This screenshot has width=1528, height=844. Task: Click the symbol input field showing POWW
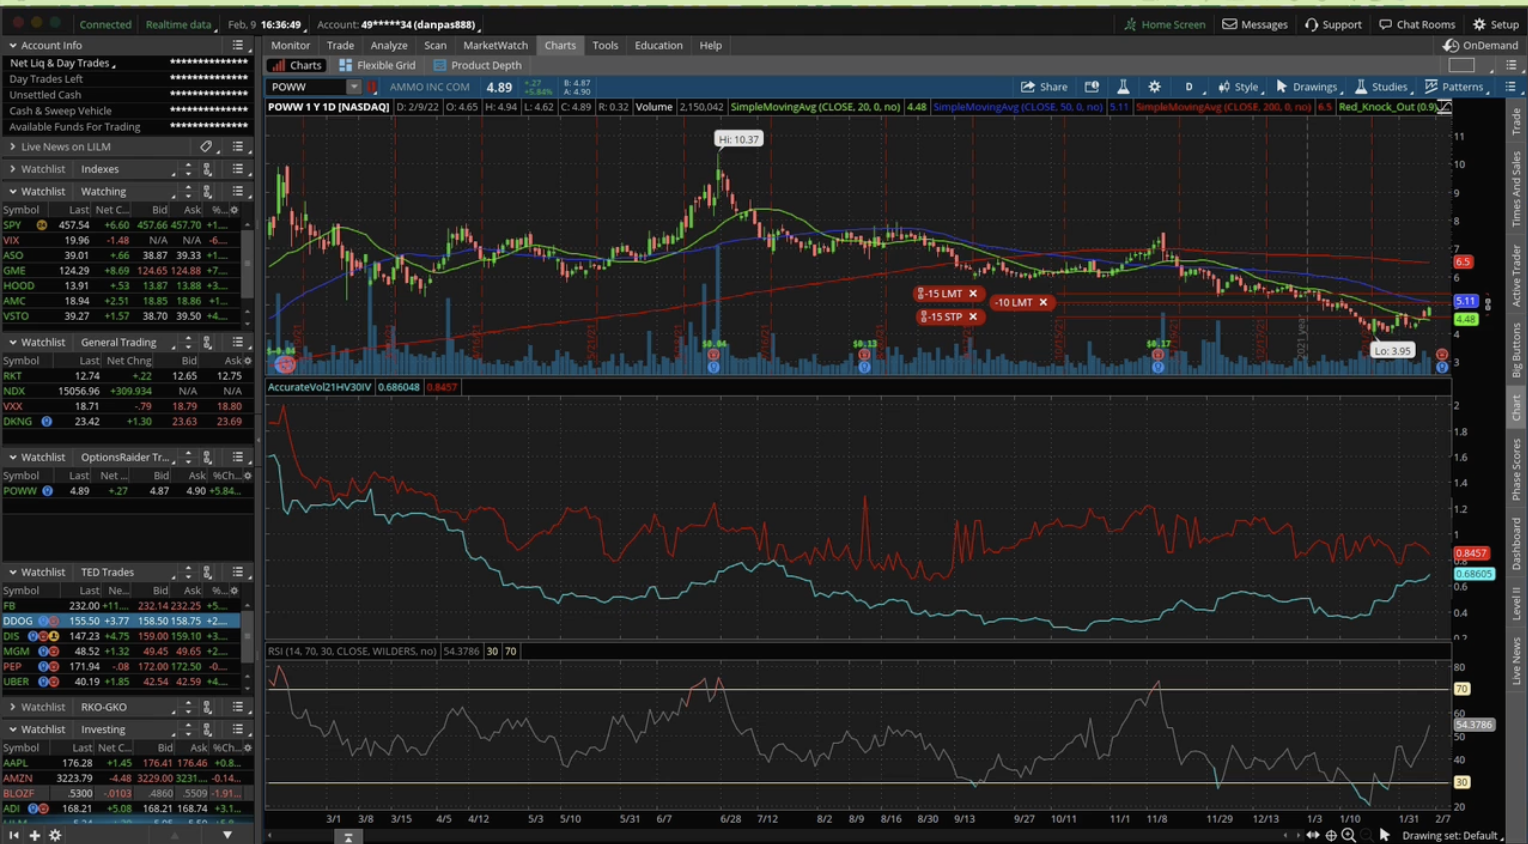307,87
